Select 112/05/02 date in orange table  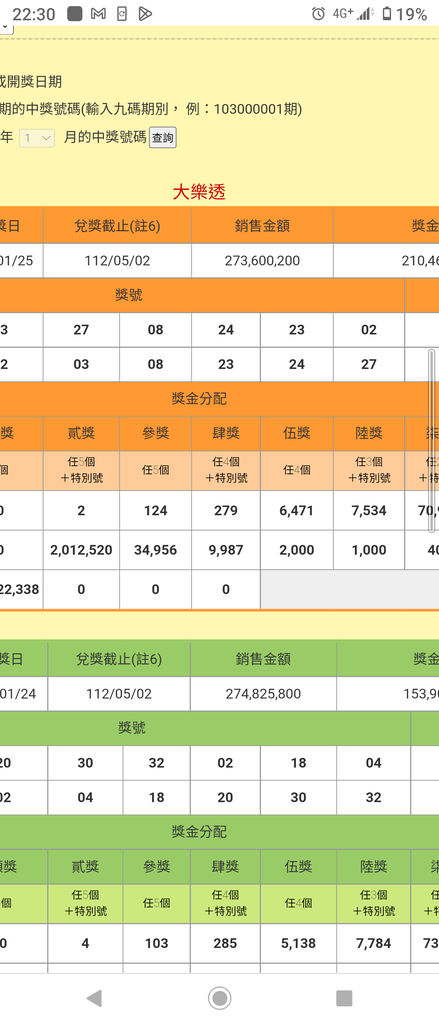(118, 261)
